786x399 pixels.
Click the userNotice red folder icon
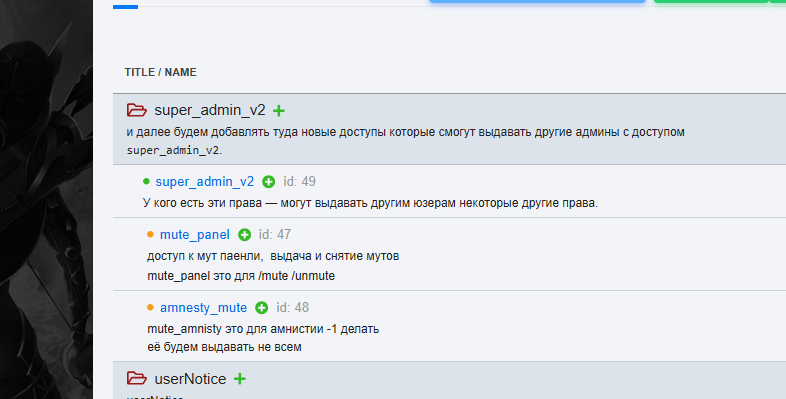pyautogui.click(x=136, y=378)
